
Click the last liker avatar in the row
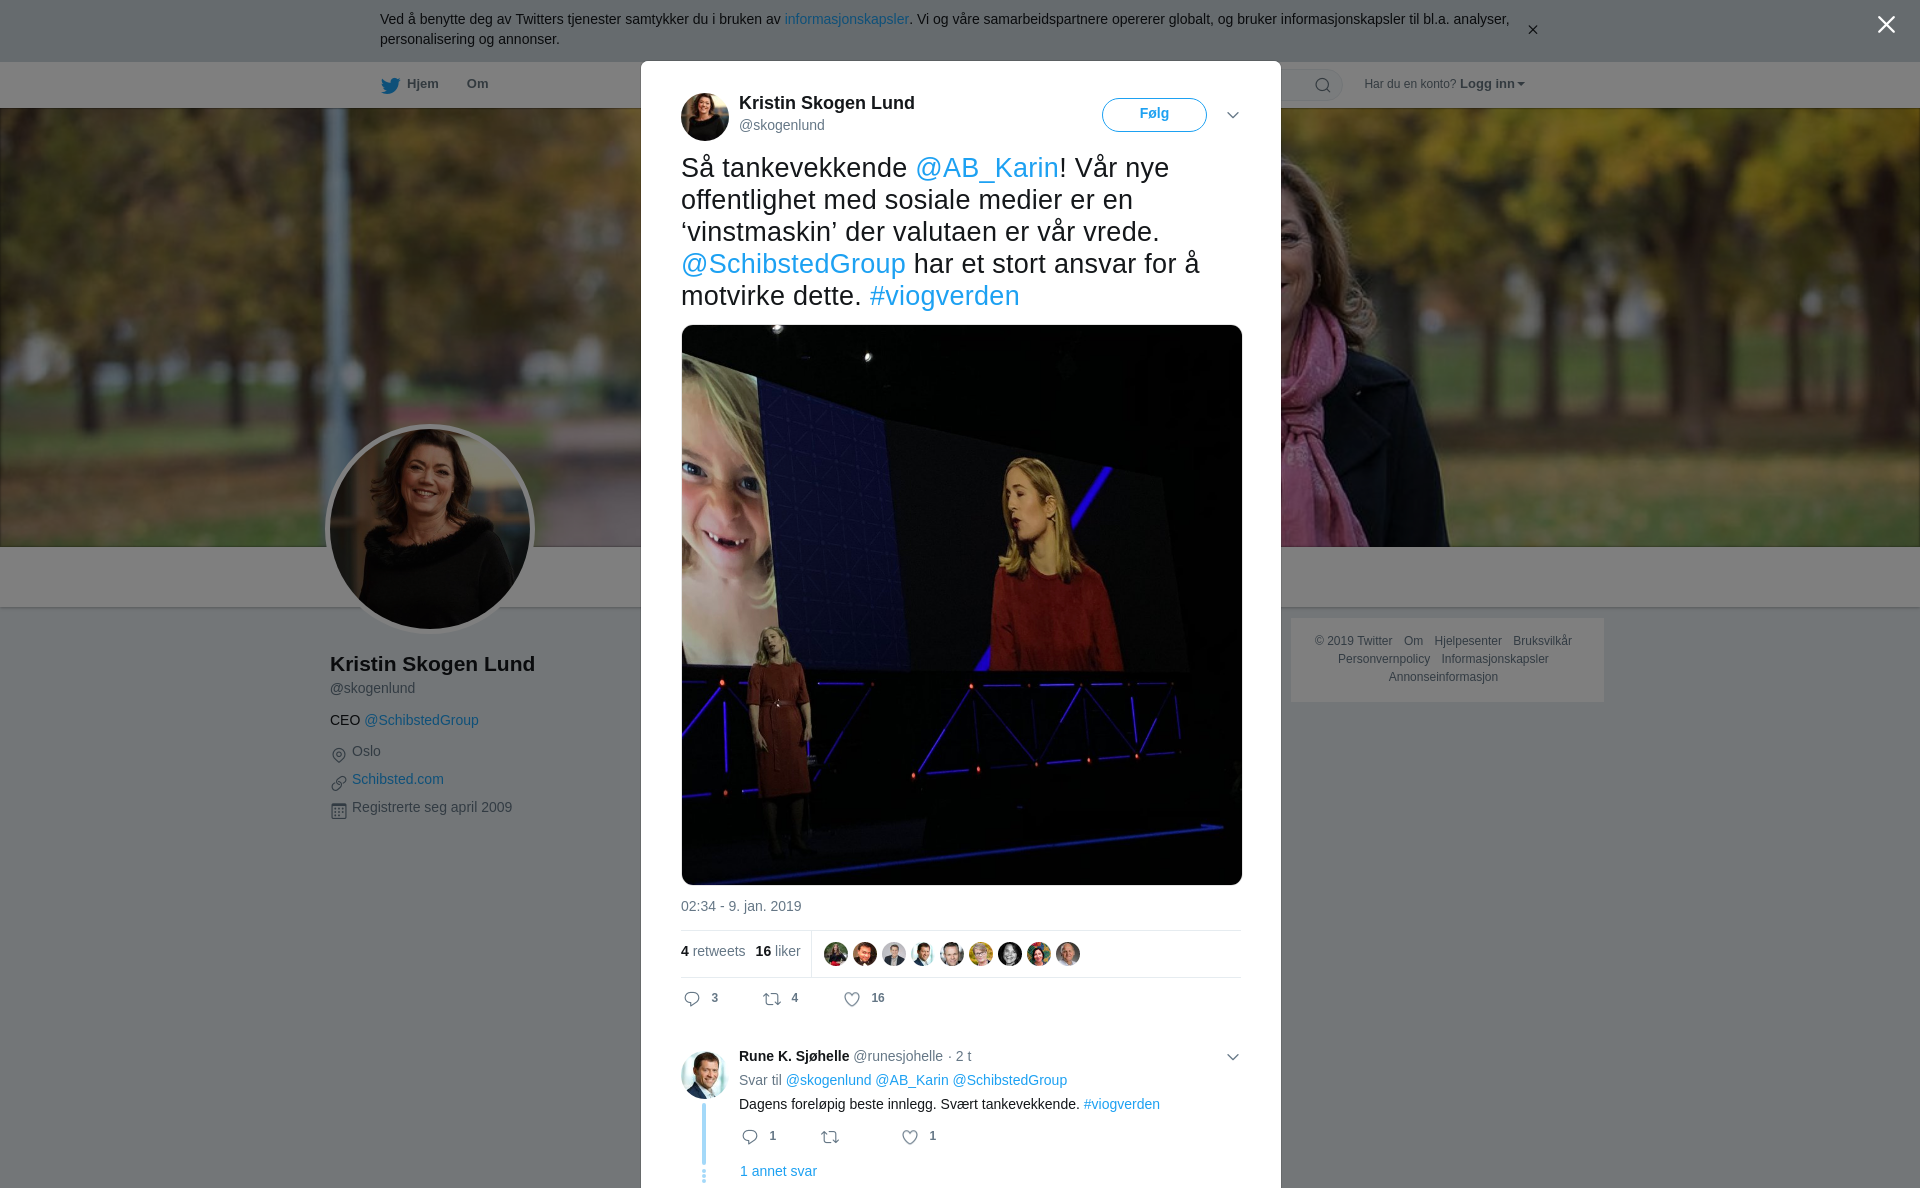1068,954
